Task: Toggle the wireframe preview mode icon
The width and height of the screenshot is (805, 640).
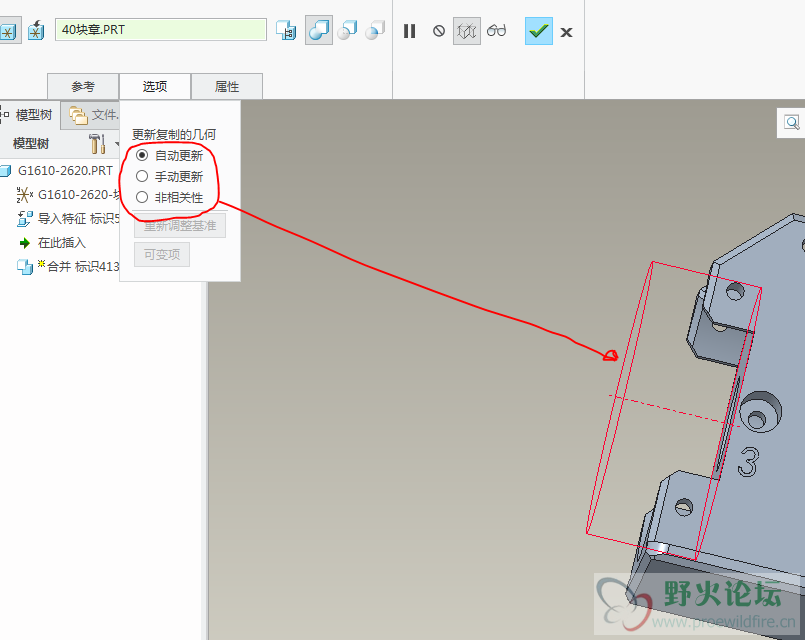Action: coord(466,31)
